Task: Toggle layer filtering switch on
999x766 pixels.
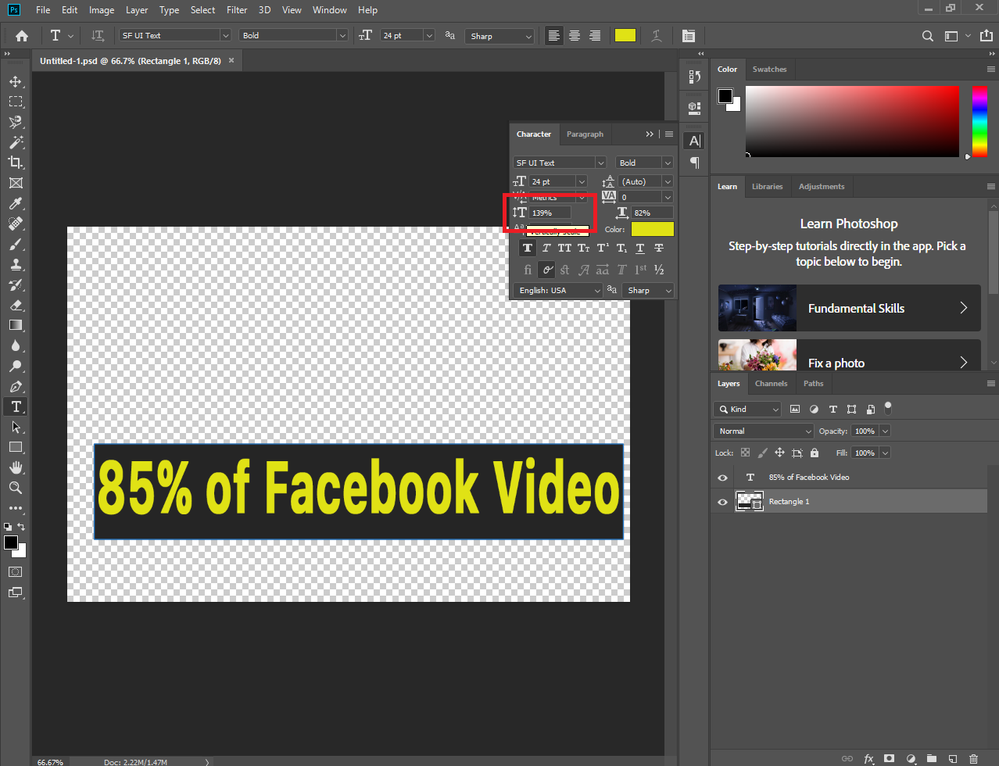Action: point(888,408)
